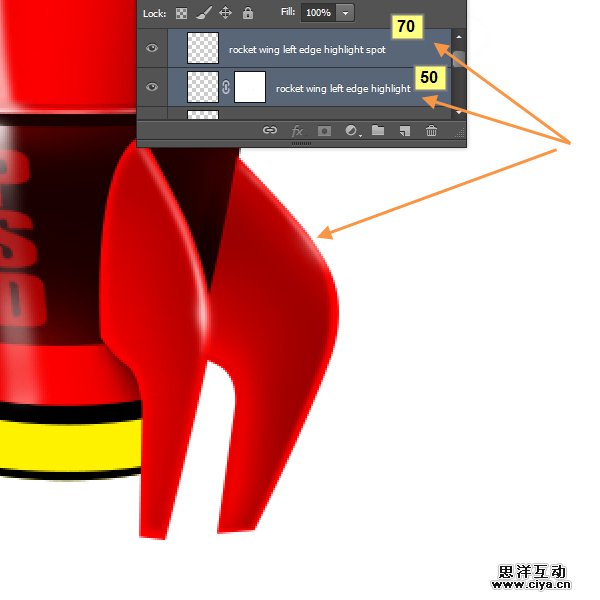Add a layer mask with mask icon
Screen dimensions: 600x600
click(324, 131)
